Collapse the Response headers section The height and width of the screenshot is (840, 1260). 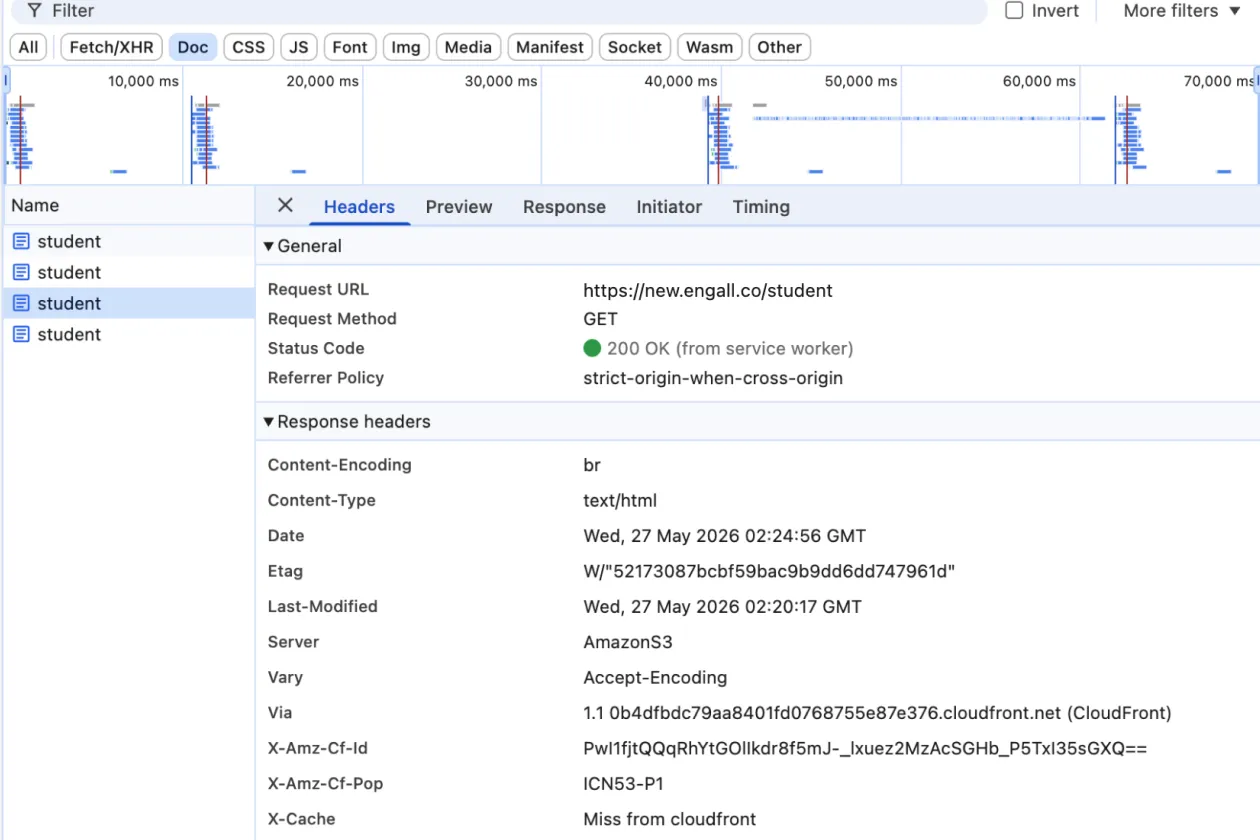click(268, 422)
